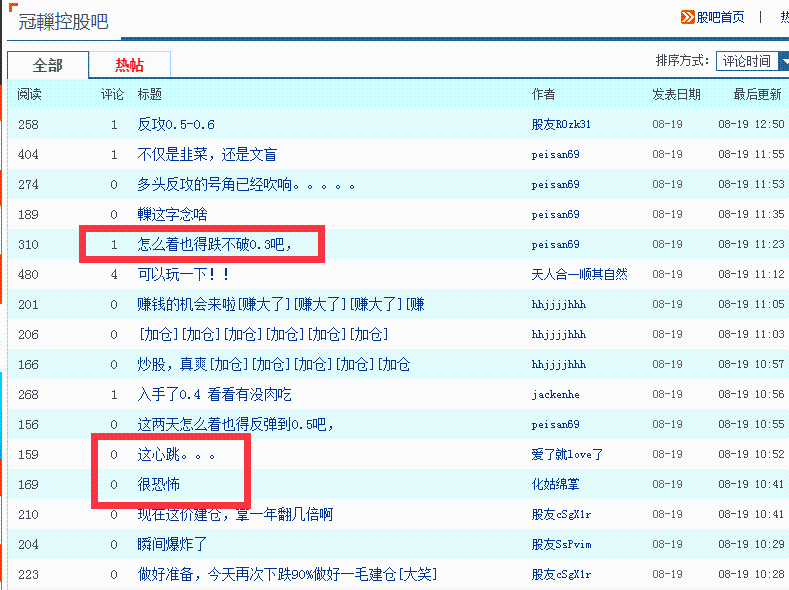Screen dimensions: 789x590
Task: Click the 评论 column header
Action: 112,94
